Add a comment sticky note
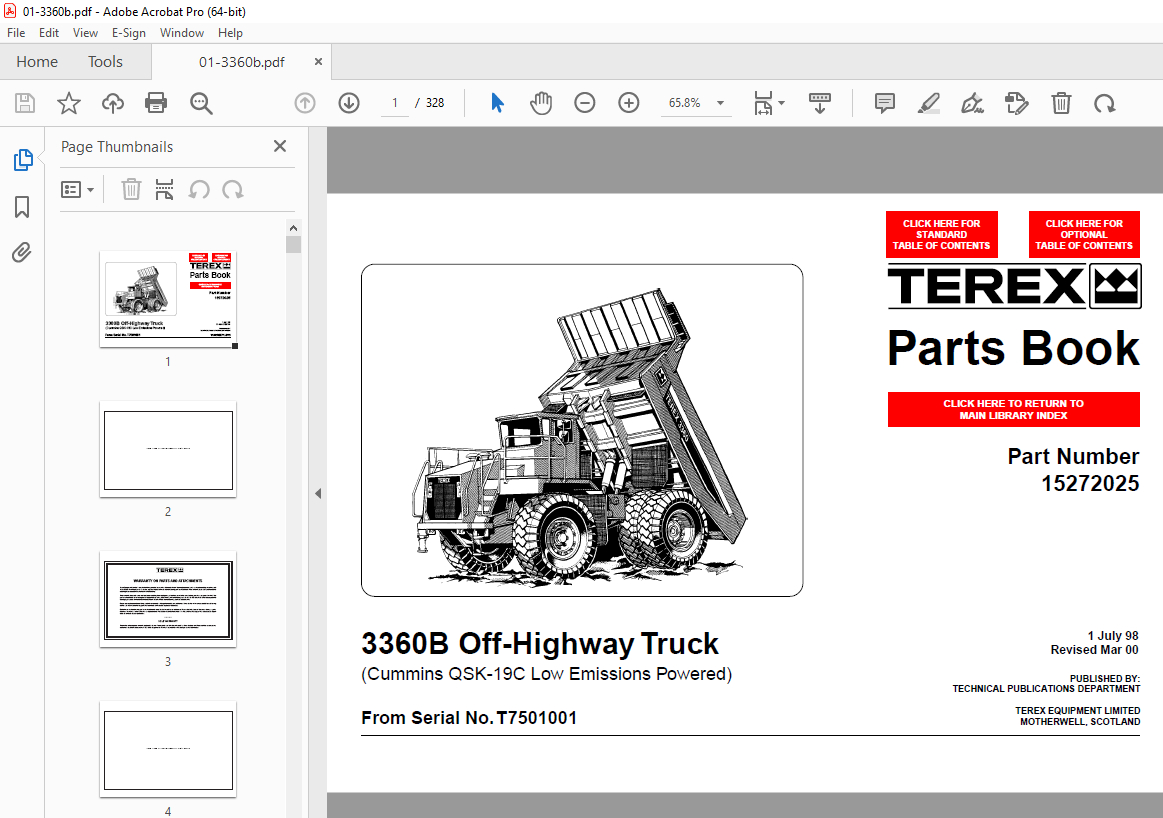The width and height of the screenshot is (1163, 818). coord(884,103)
